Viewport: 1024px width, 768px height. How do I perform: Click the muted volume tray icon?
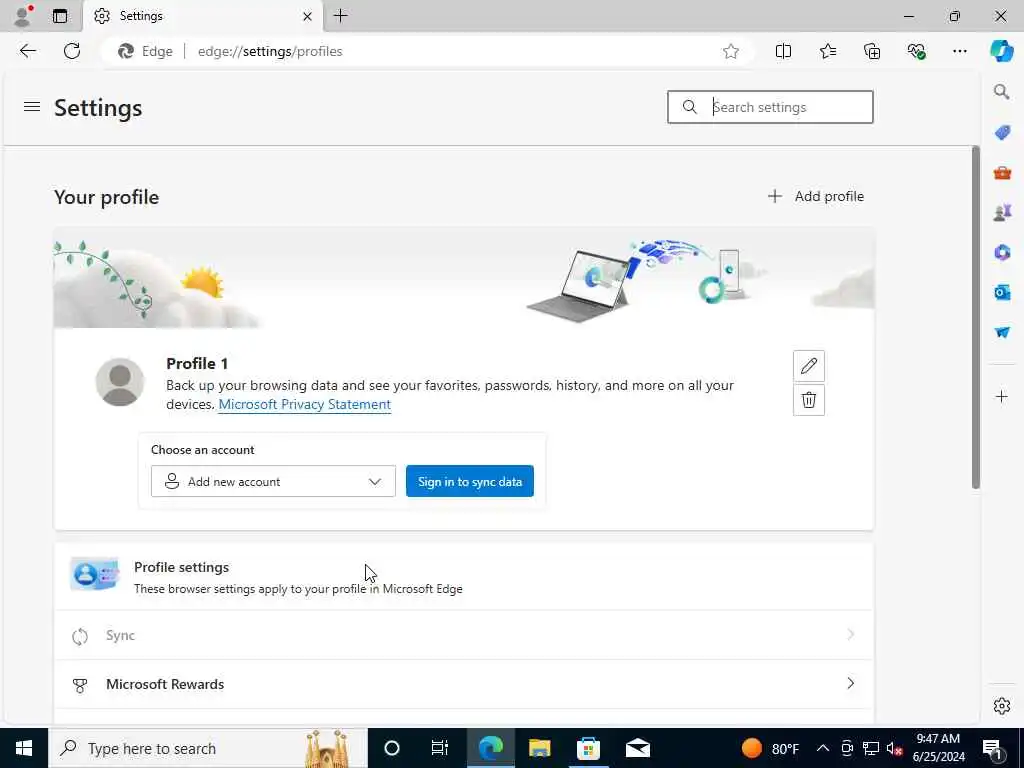coord(895,748)
